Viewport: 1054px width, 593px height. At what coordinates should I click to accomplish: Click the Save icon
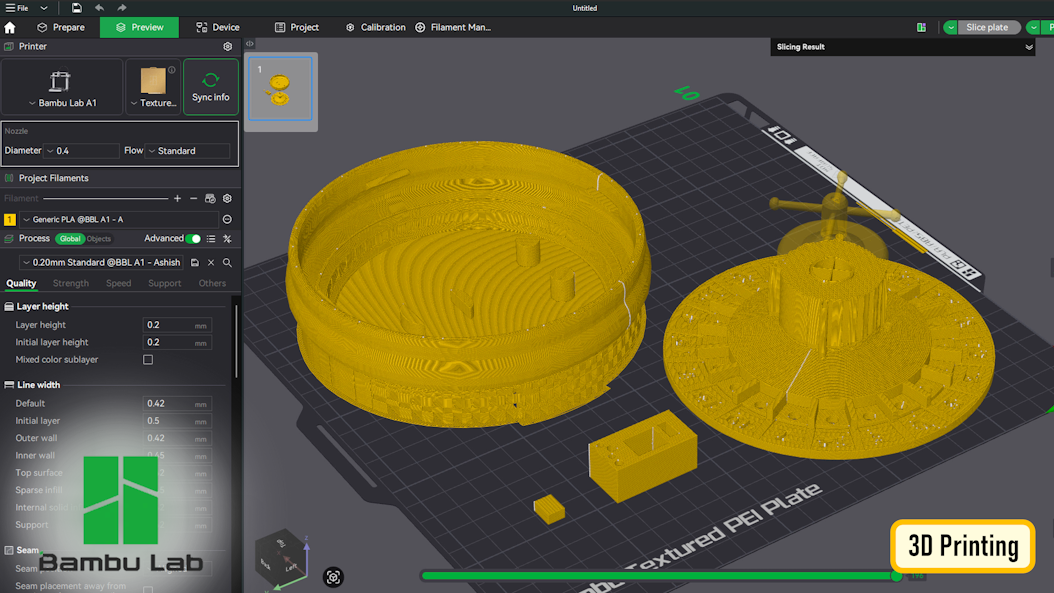[77, 8]
